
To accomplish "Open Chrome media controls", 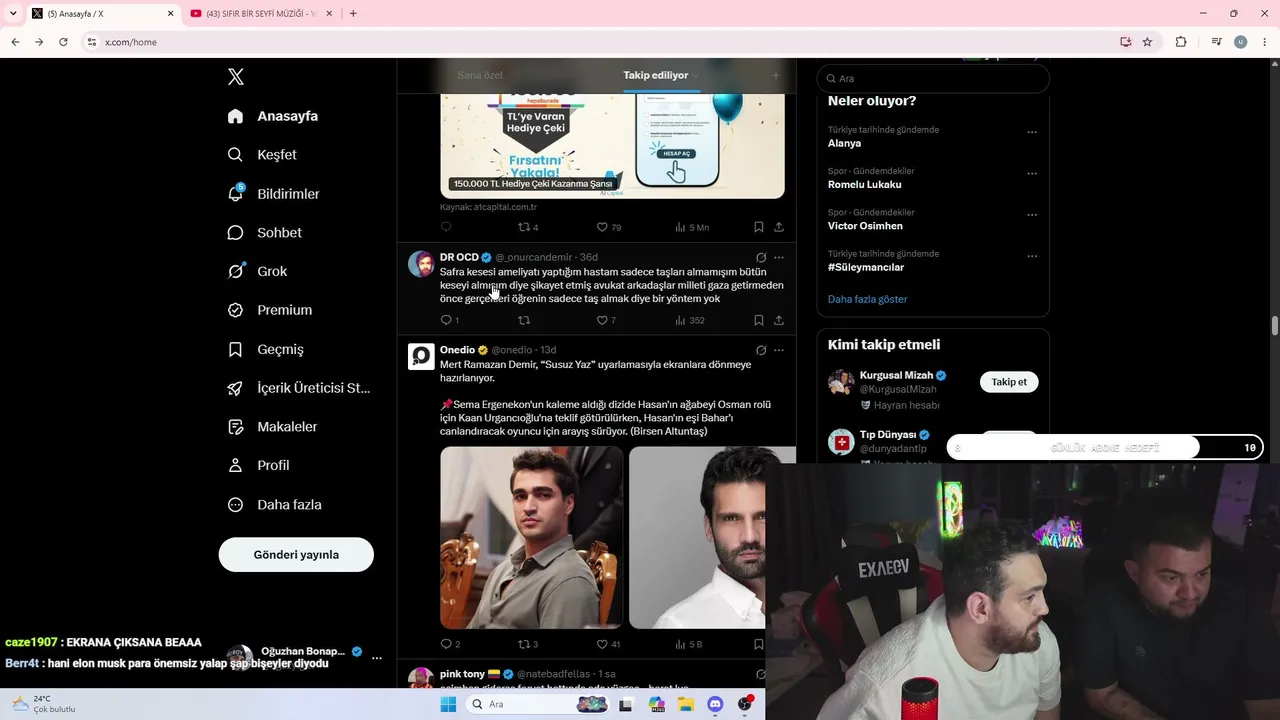I will click(1216, 42).
